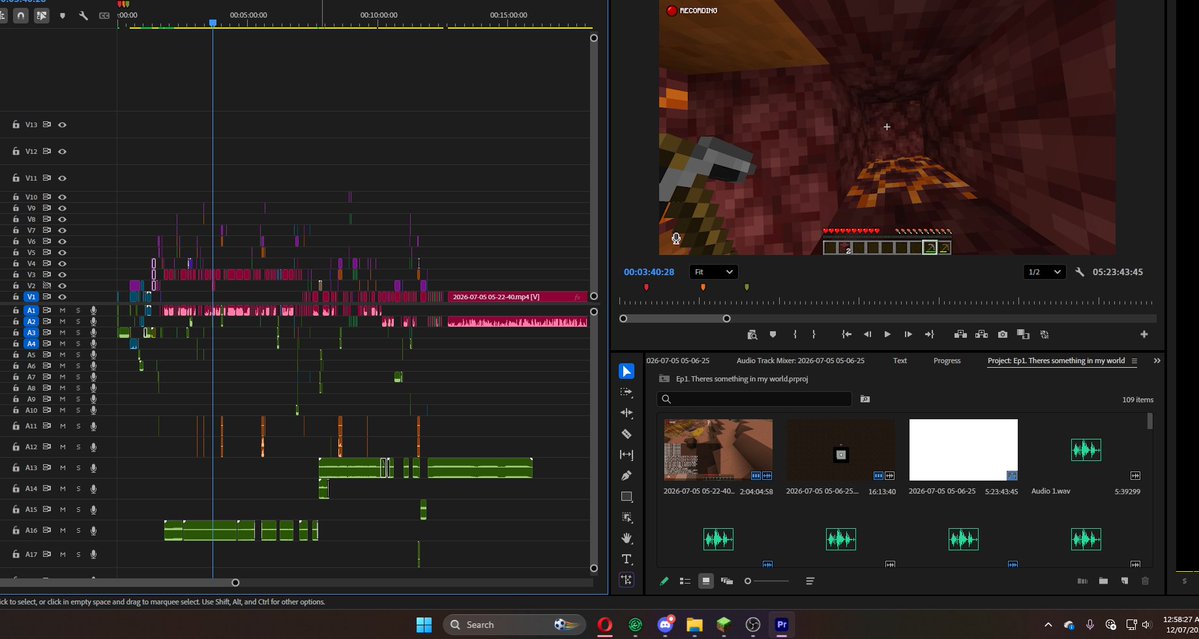Click the Program Monitor zoom scroll bar
The image size is (1199, 639).
coord(674,319)
